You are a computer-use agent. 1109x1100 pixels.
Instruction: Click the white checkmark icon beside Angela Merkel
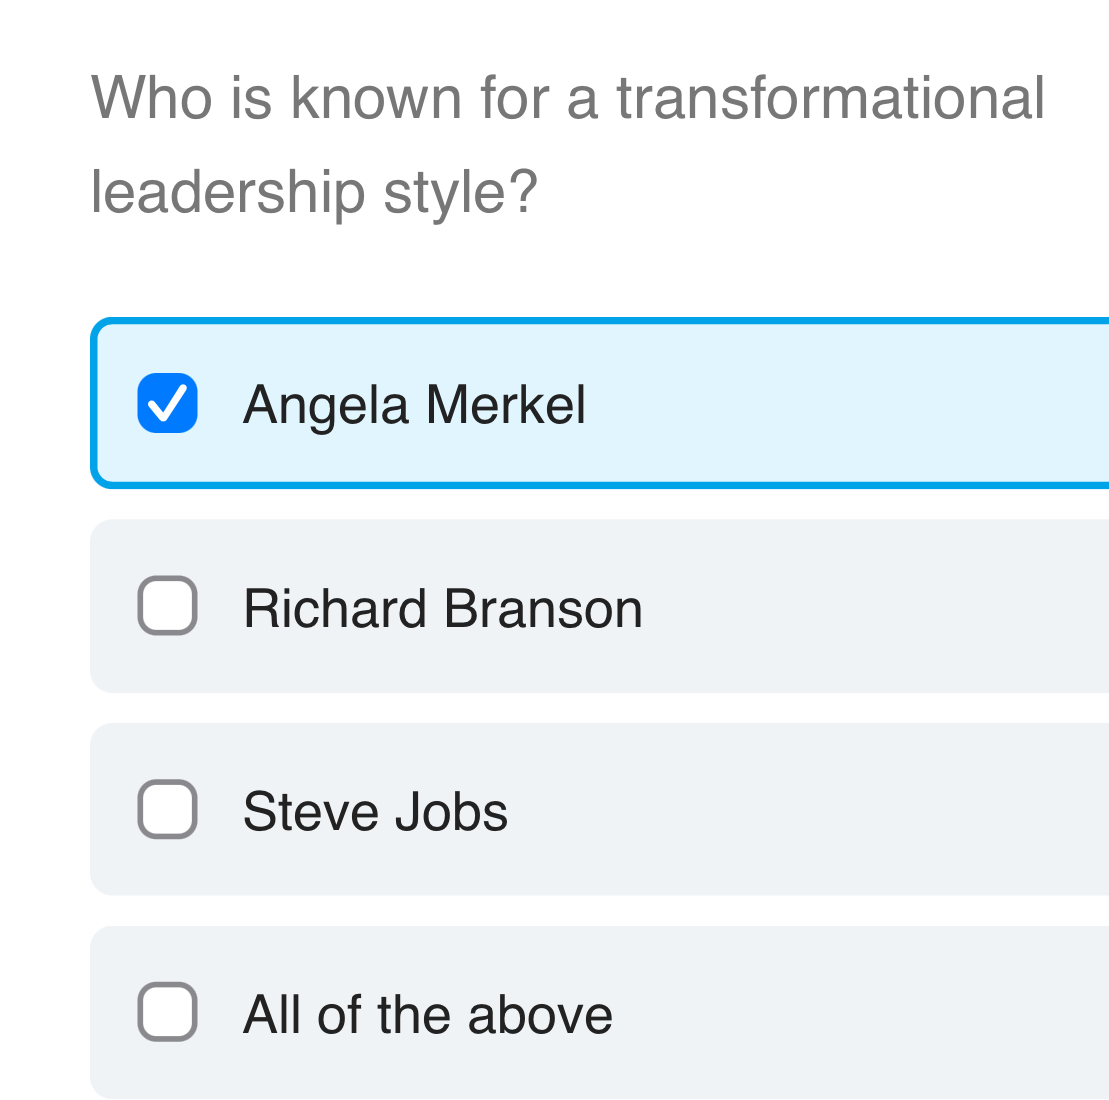pos(167,404)
